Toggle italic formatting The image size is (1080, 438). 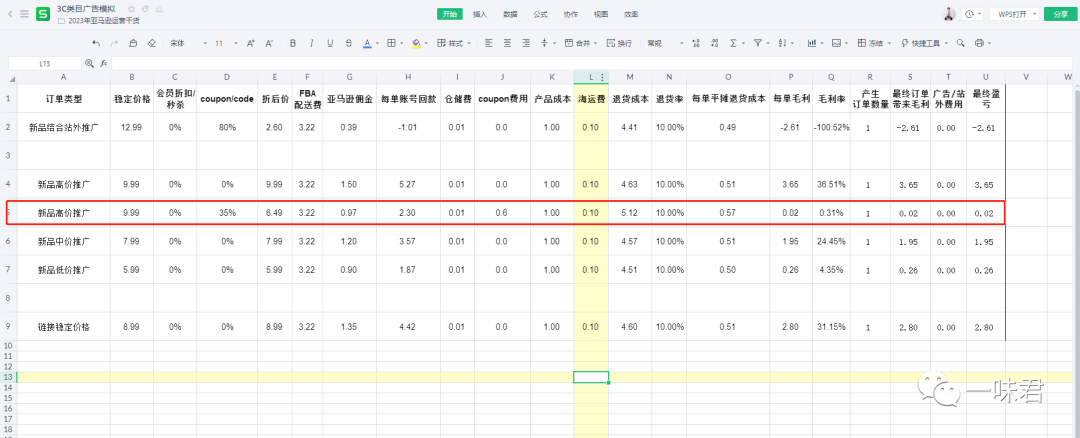312,44
